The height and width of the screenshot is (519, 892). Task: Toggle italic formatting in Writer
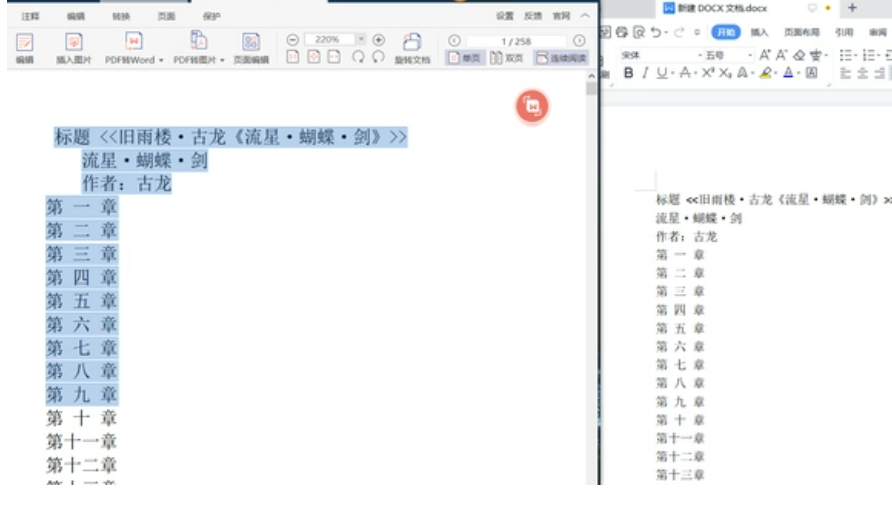tap(645, 73)
